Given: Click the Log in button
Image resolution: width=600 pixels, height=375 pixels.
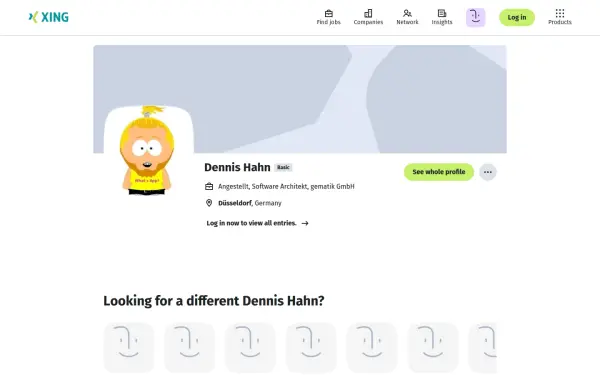Looking at the screenshot, I should (517, 17).
